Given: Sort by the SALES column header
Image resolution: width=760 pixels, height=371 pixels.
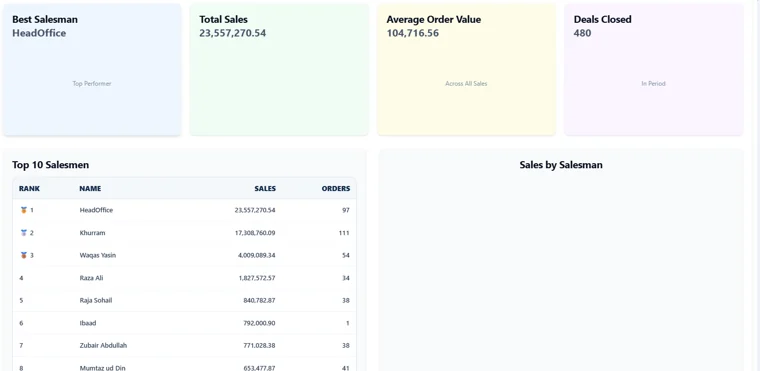Looking at the screenshot, I should tap(265, 189).
